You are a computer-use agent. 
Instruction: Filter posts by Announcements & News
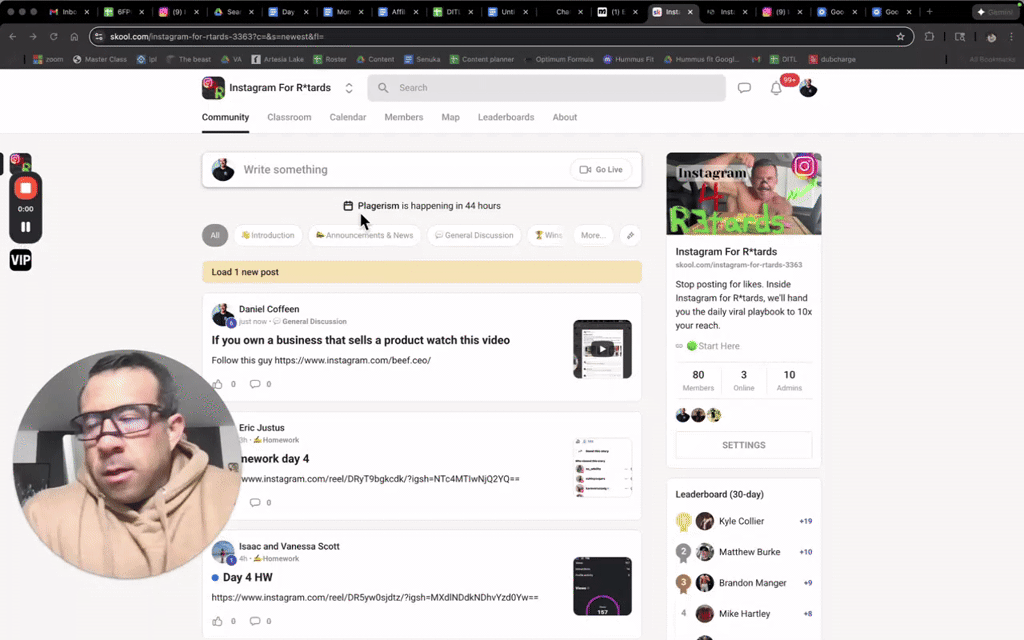click(364, 235)
